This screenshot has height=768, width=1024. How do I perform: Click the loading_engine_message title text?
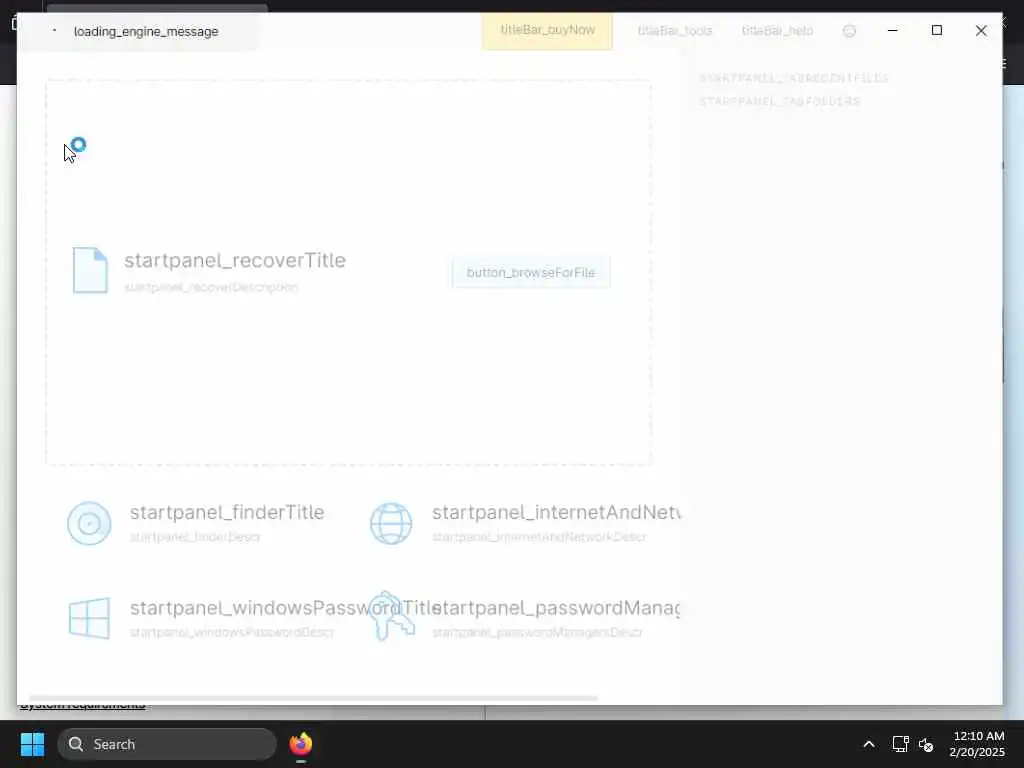[x=146, y=31]
